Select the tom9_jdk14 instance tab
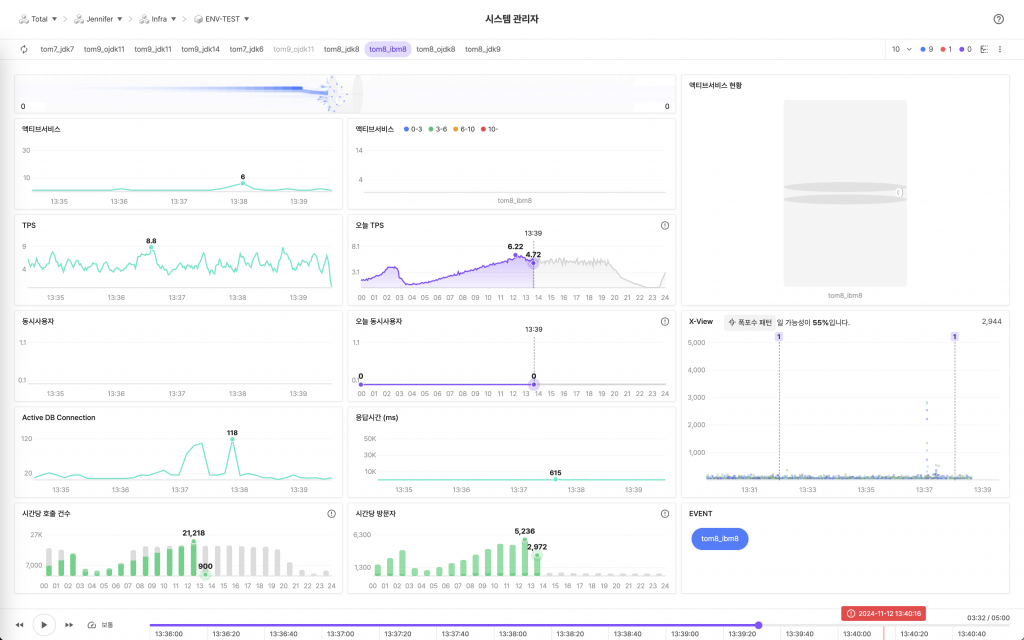The width and height of the screenshot is (1024, 640). [x=200, y=49]
